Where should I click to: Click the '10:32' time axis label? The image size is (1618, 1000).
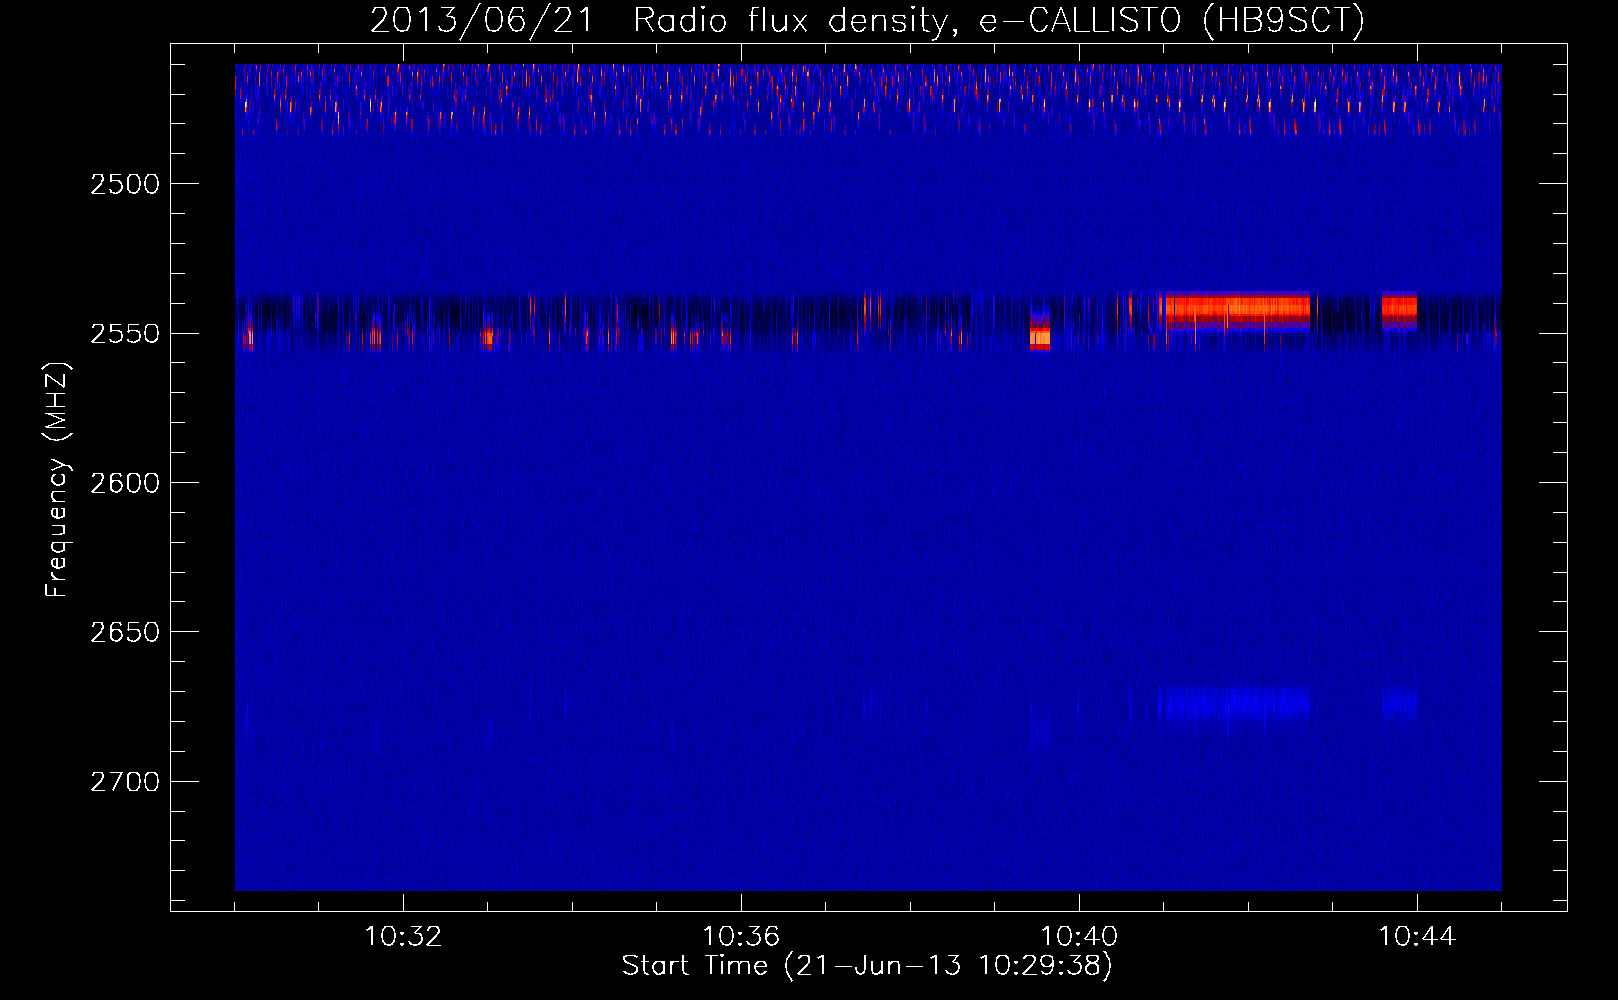tap(403, 937)
